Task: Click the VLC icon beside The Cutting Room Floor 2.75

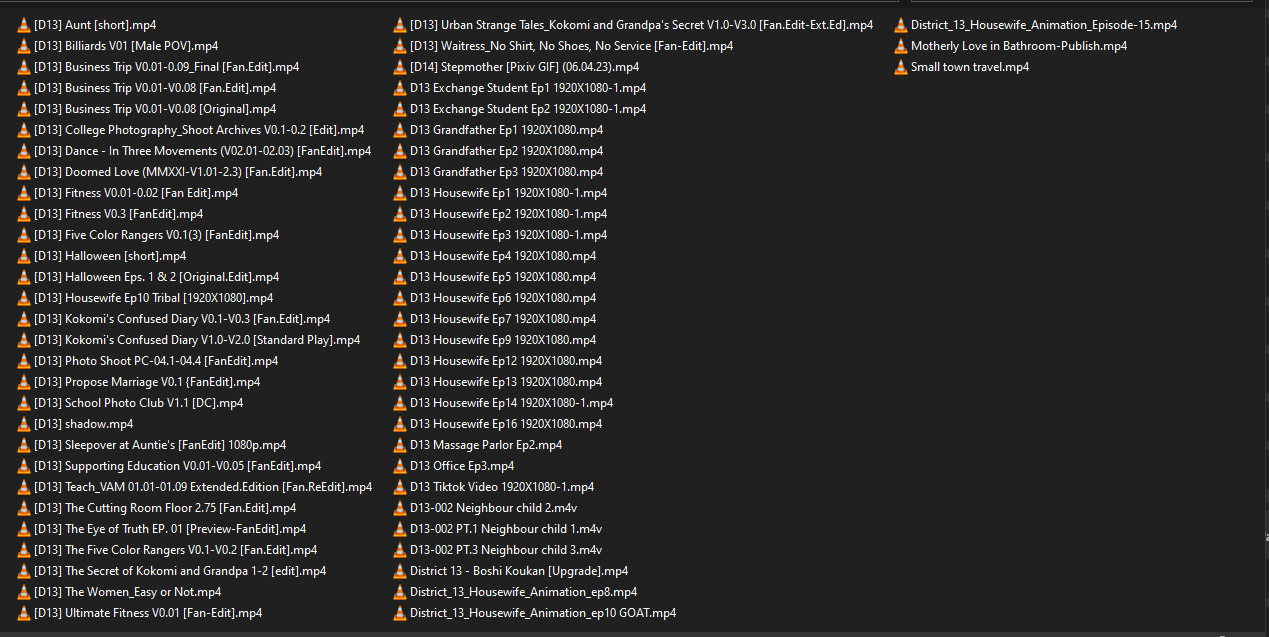Action: click(x=24, y=508)
